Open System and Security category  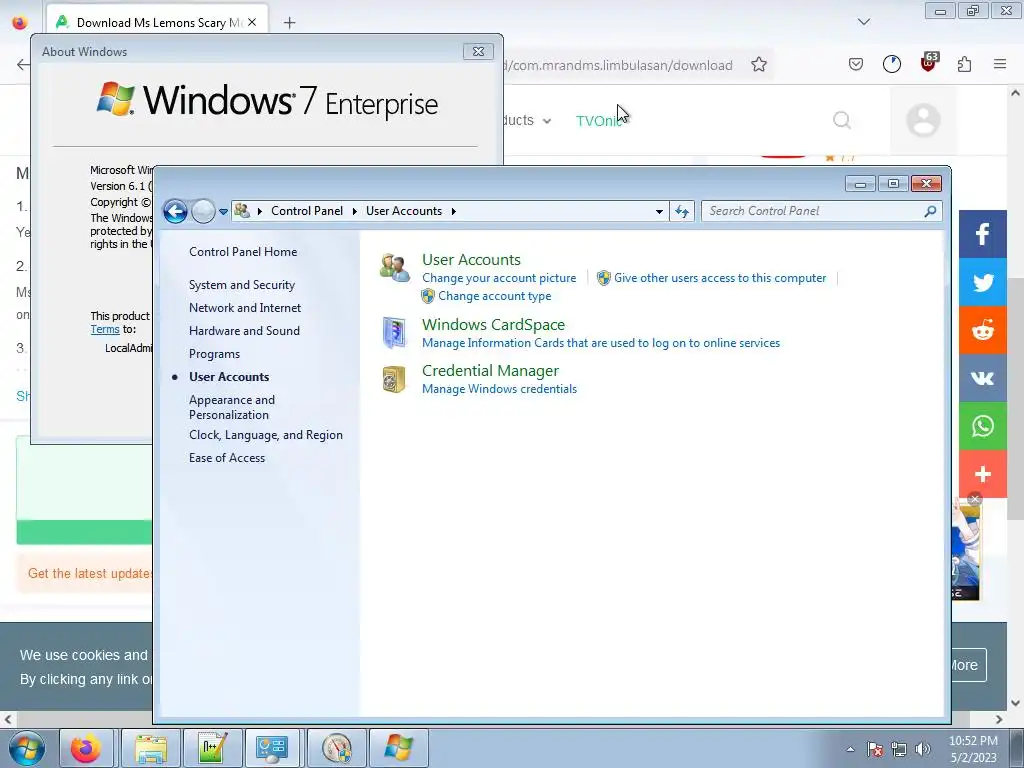point(242,285)
